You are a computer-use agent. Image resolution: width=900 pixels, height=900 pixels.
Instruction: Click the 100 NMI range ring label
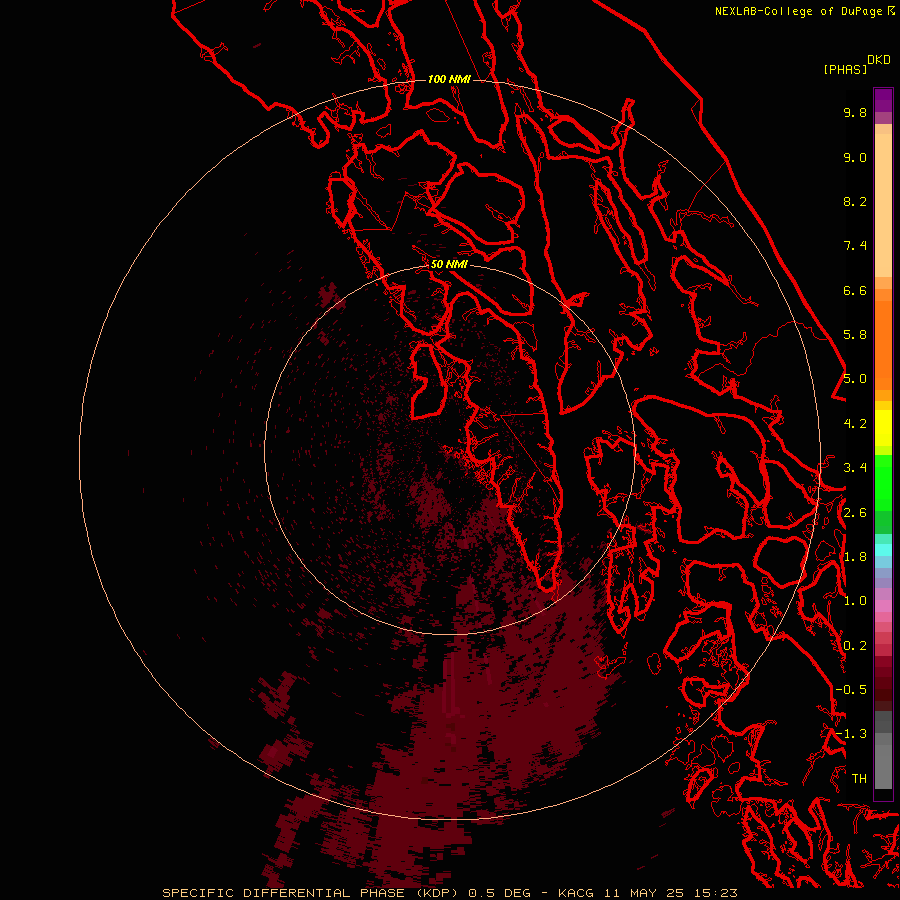[x=449, y=79]
